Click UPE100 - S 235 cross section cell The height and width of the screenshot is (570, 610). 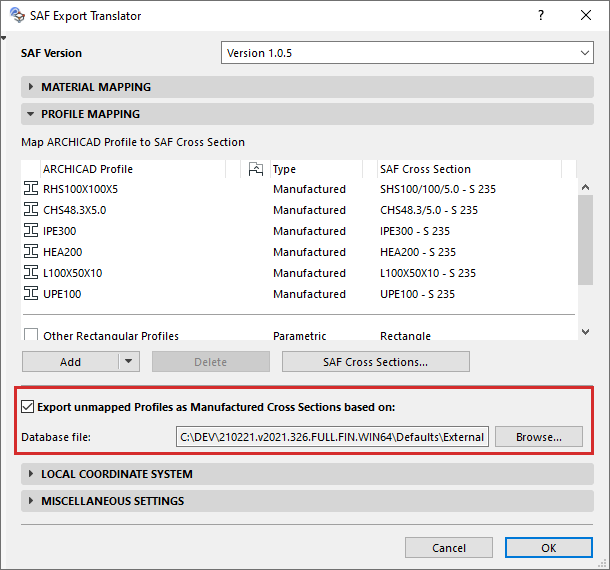pos(417,294)
